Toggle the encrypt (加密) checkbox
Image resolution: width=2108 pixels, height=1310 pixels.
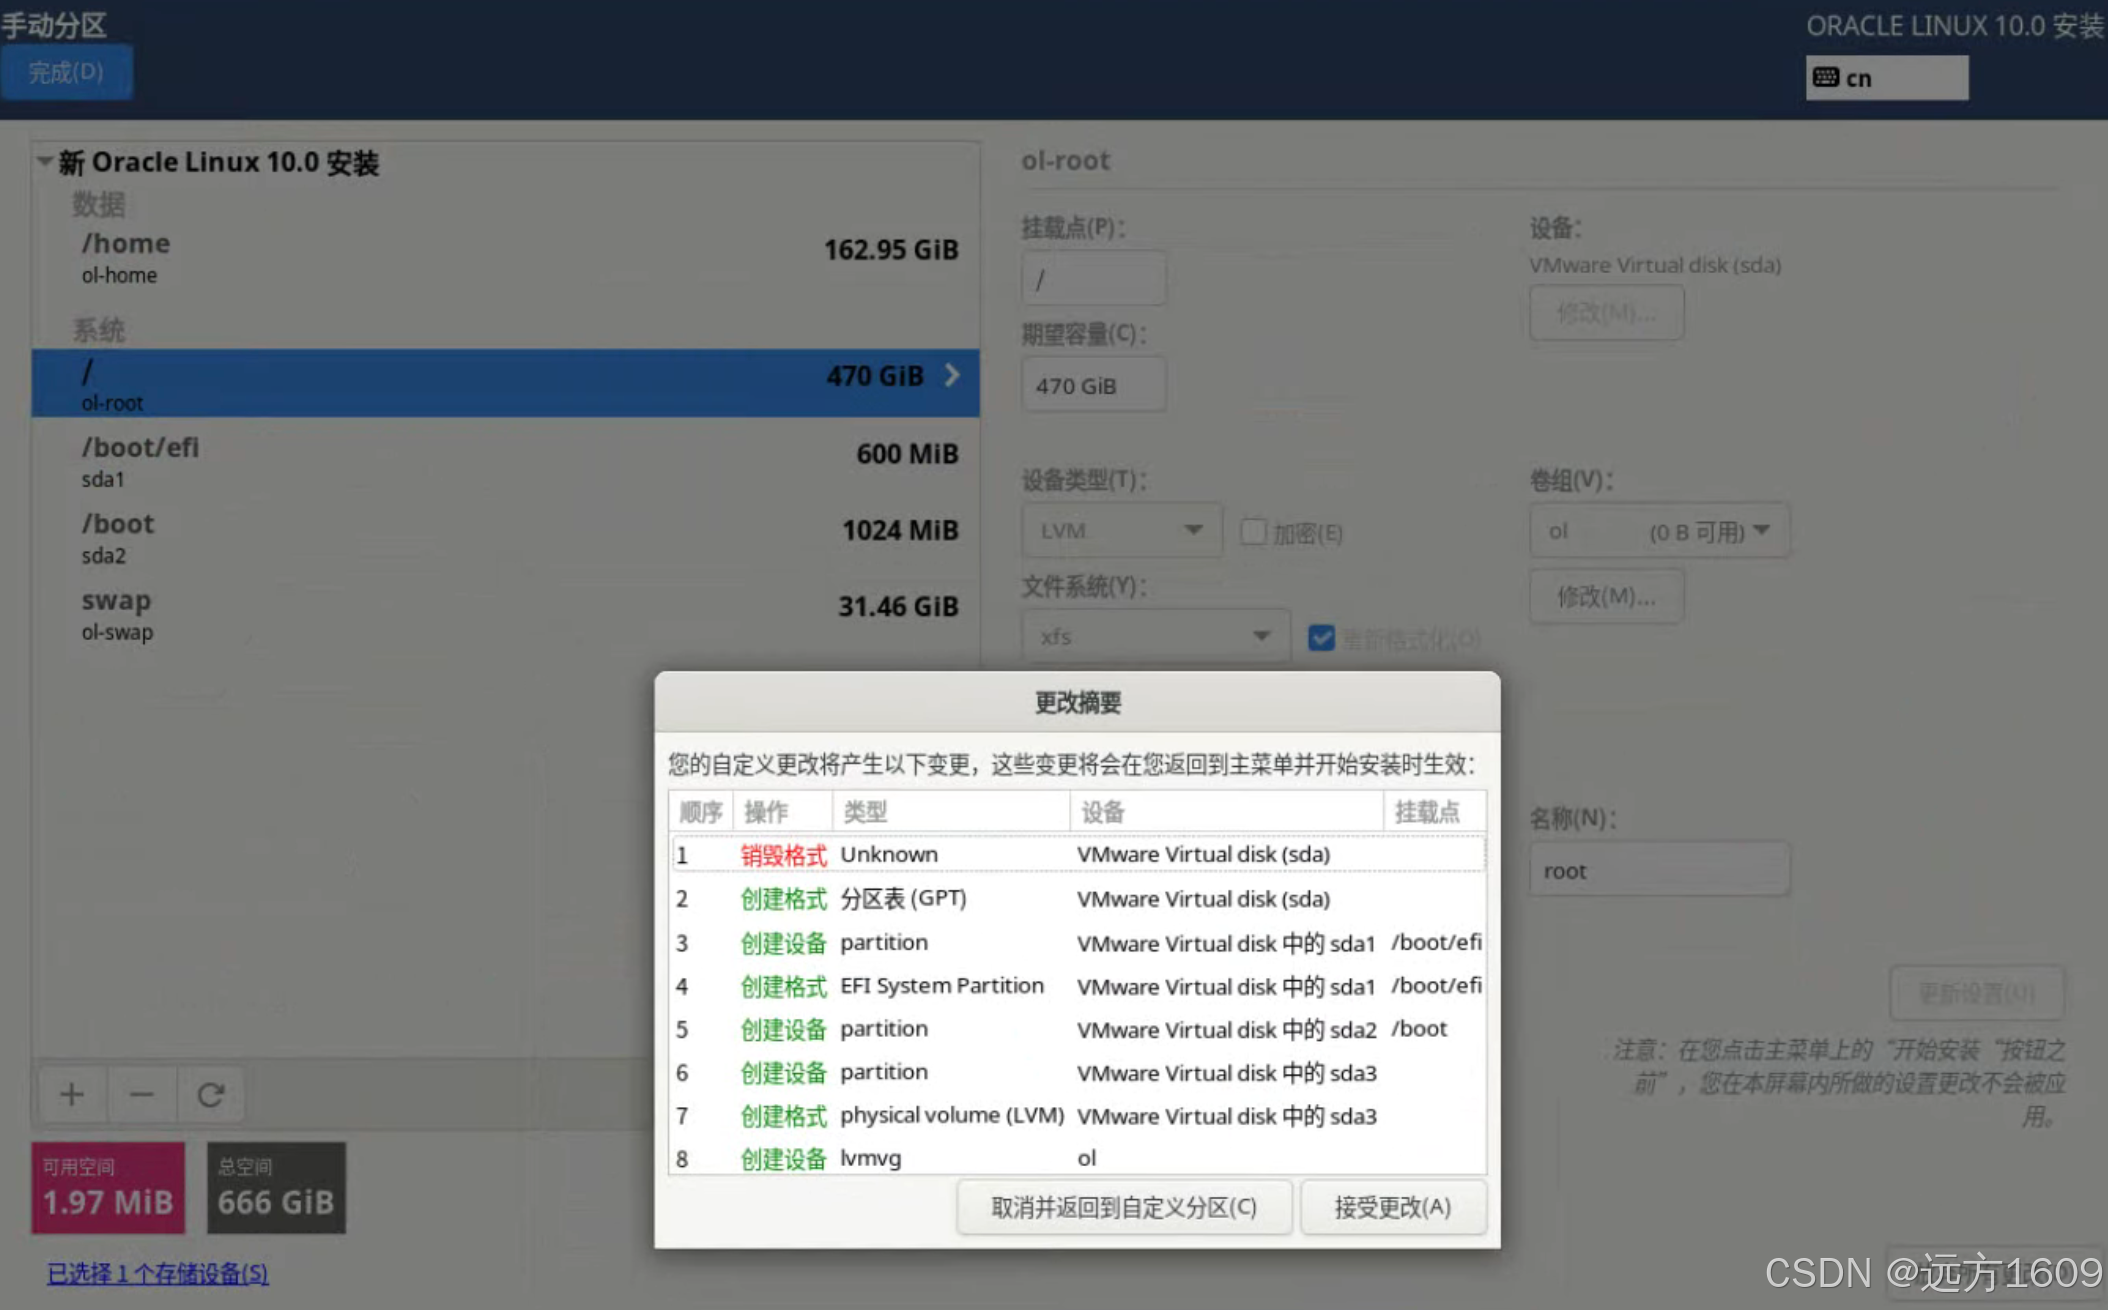click(1253, 531)
